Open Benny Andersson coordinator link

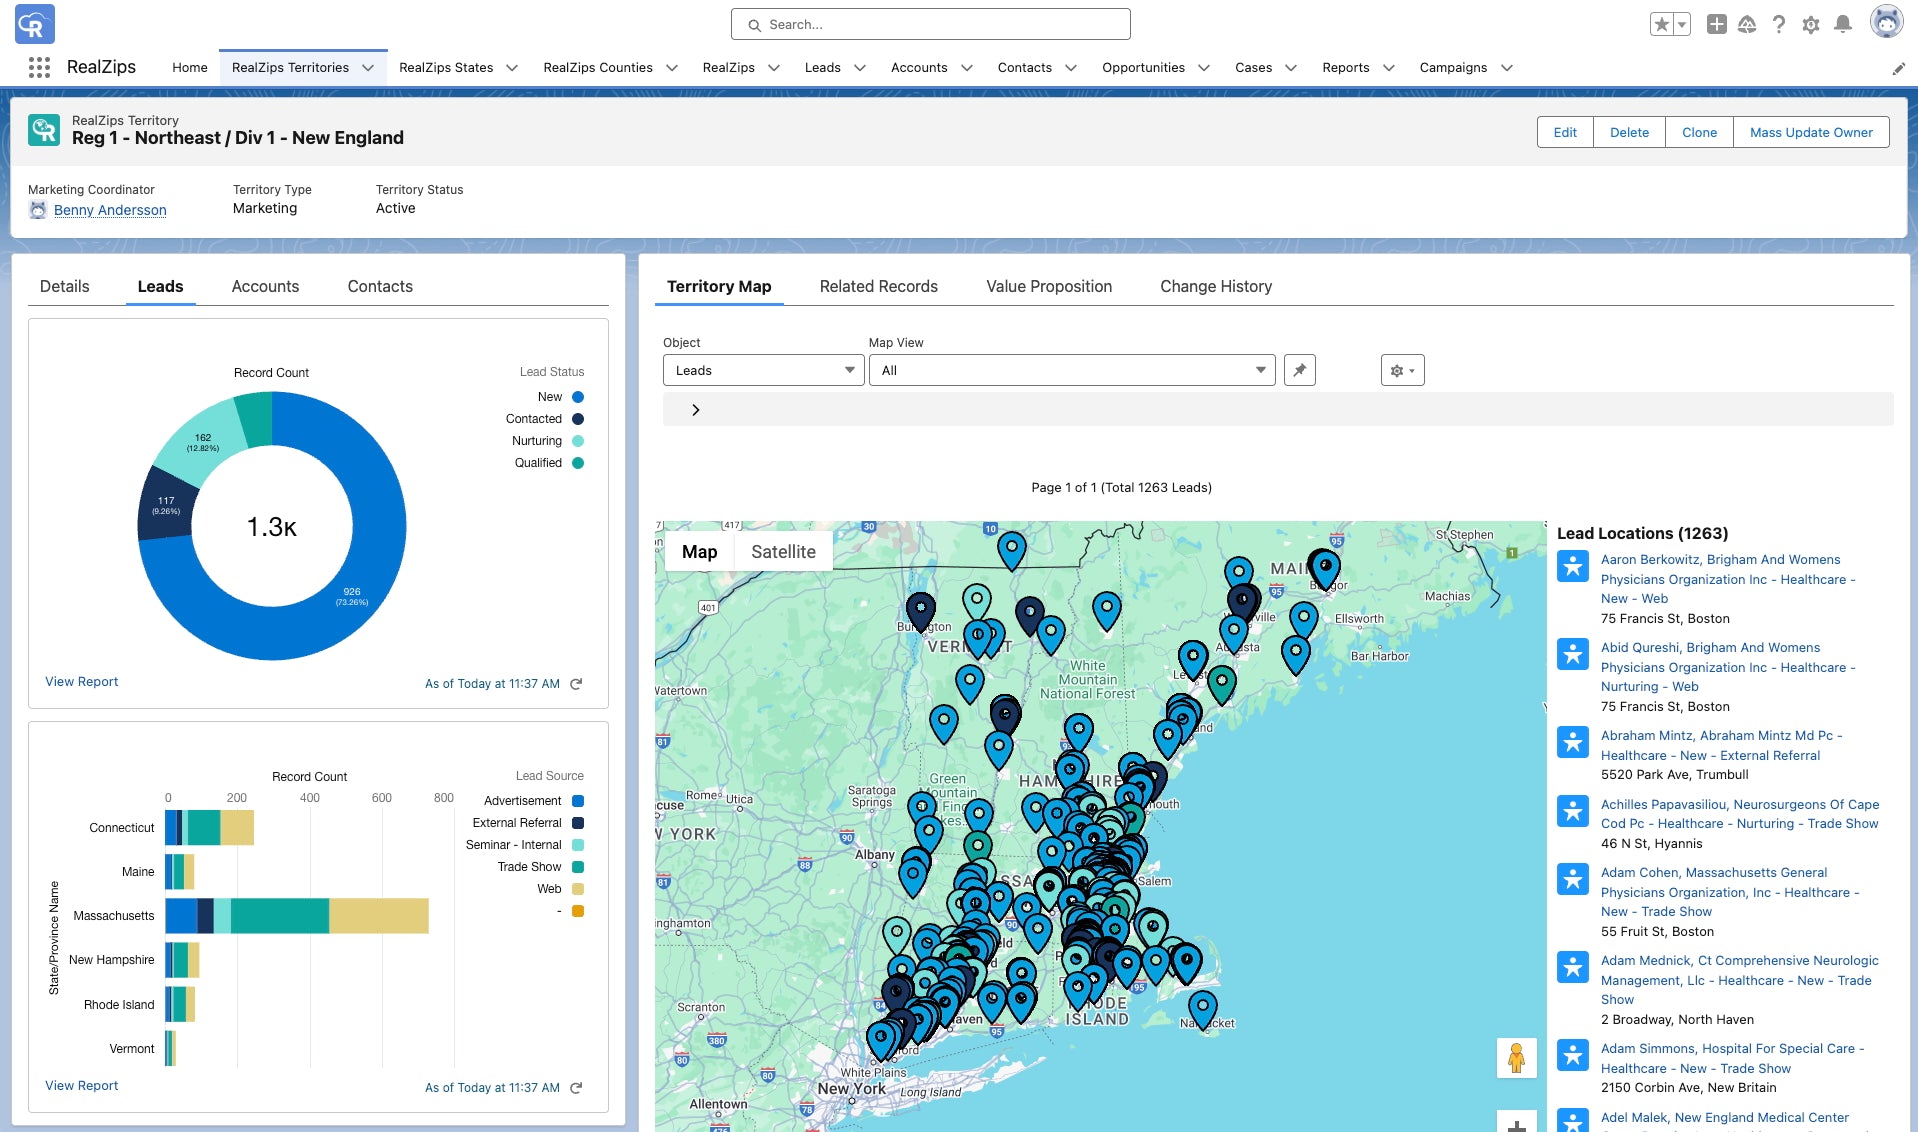(110, 210)
